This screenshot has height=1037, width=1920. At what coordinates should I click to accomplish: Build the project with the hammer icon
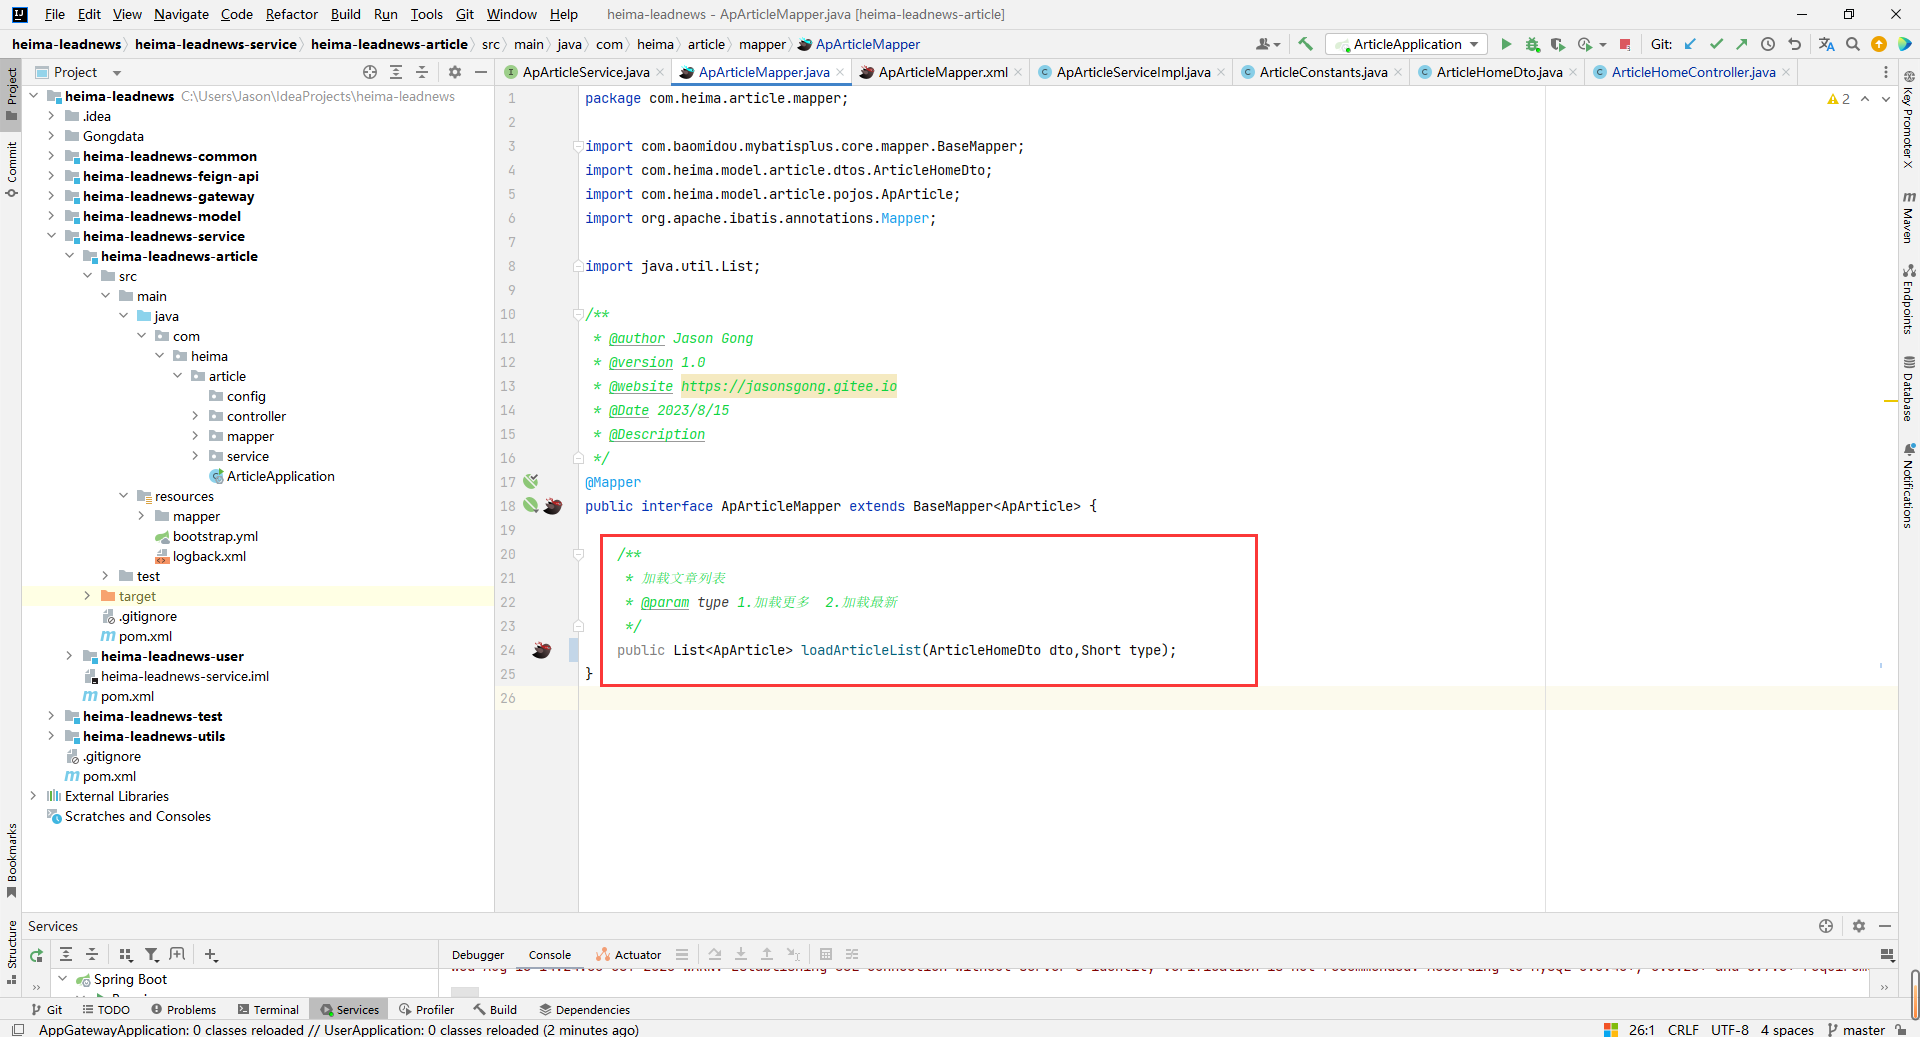[1305, 44]
